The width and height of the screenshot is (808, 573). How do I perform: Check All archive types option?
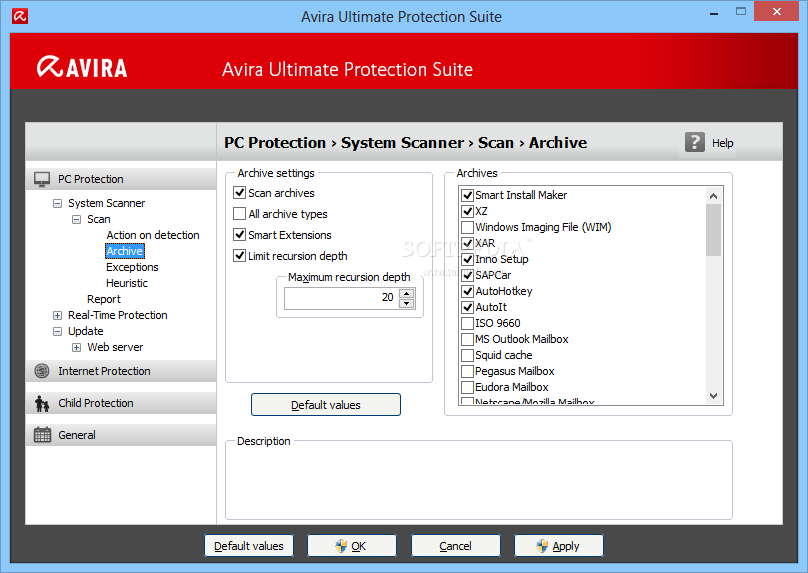pyautogui.click(x=239, y=214)
